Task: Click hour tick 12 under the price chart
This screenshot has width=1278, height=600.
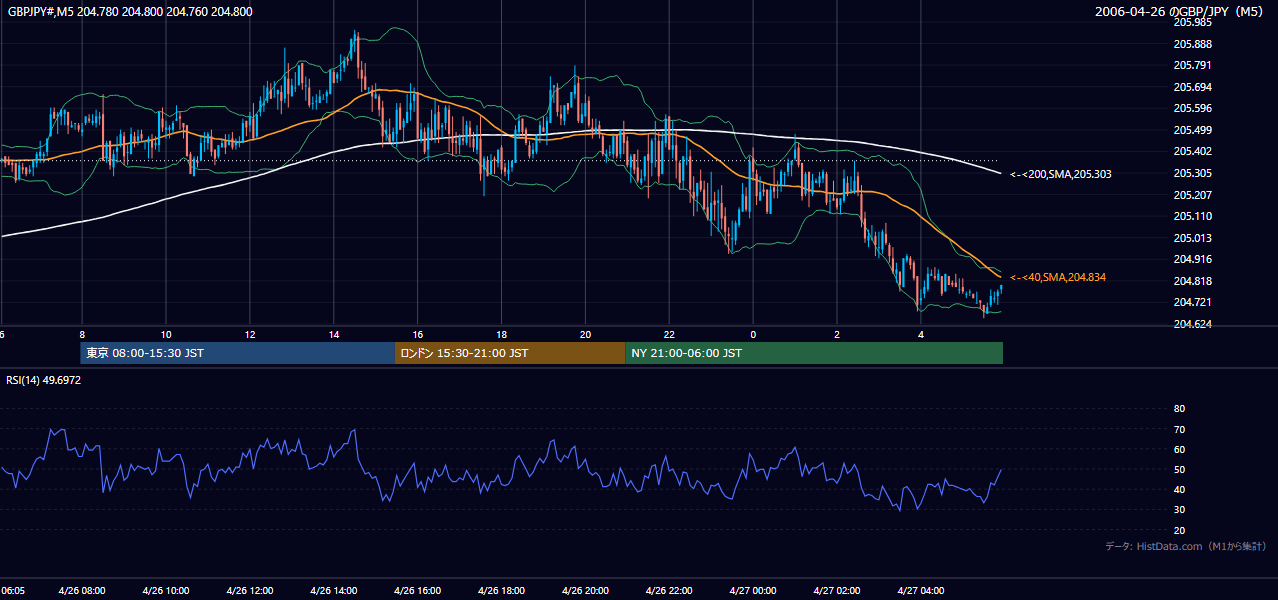Action: coord(250,334)
